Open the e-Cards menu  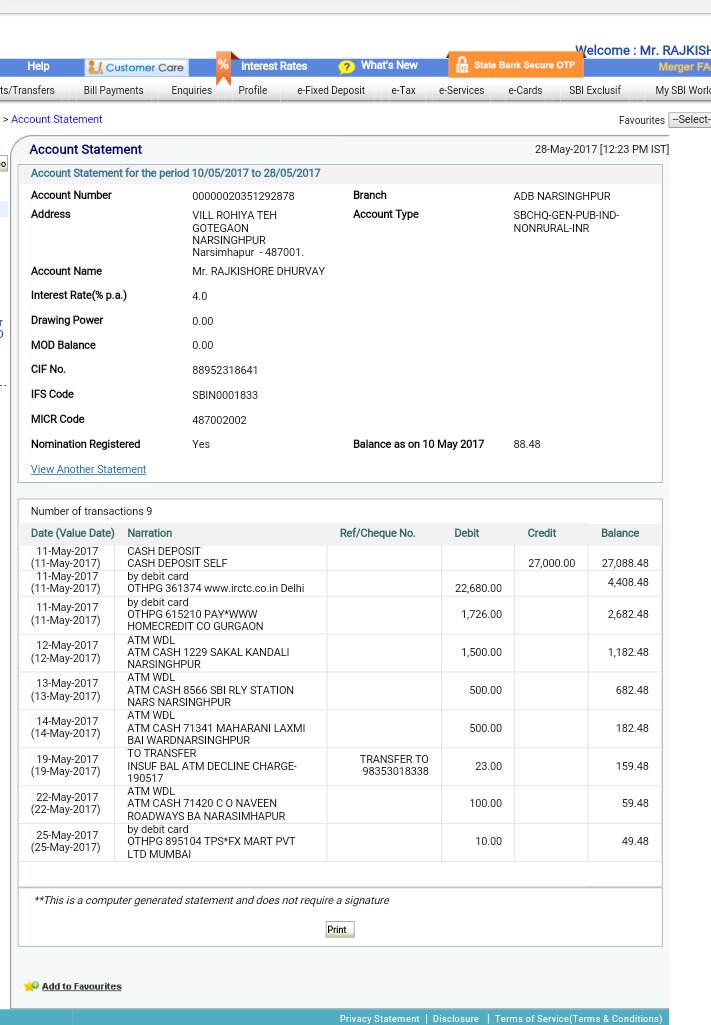[x=525, y=90]
